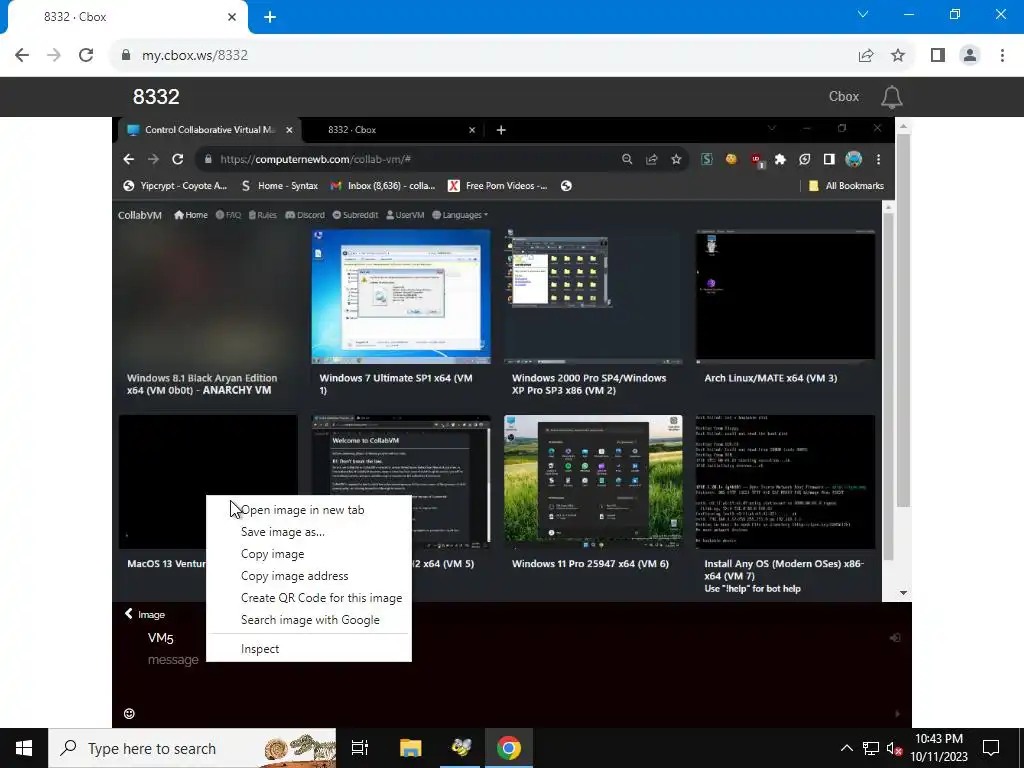
Task: Choose 'Open image in new tab'
Action: 309,510
